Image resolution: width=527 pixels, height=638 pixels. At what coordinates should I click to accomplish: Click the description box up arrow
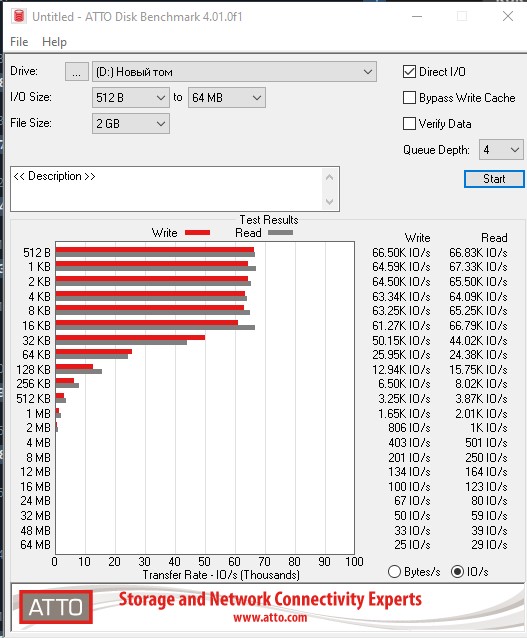pyautogui.click(x=330, y=177)
